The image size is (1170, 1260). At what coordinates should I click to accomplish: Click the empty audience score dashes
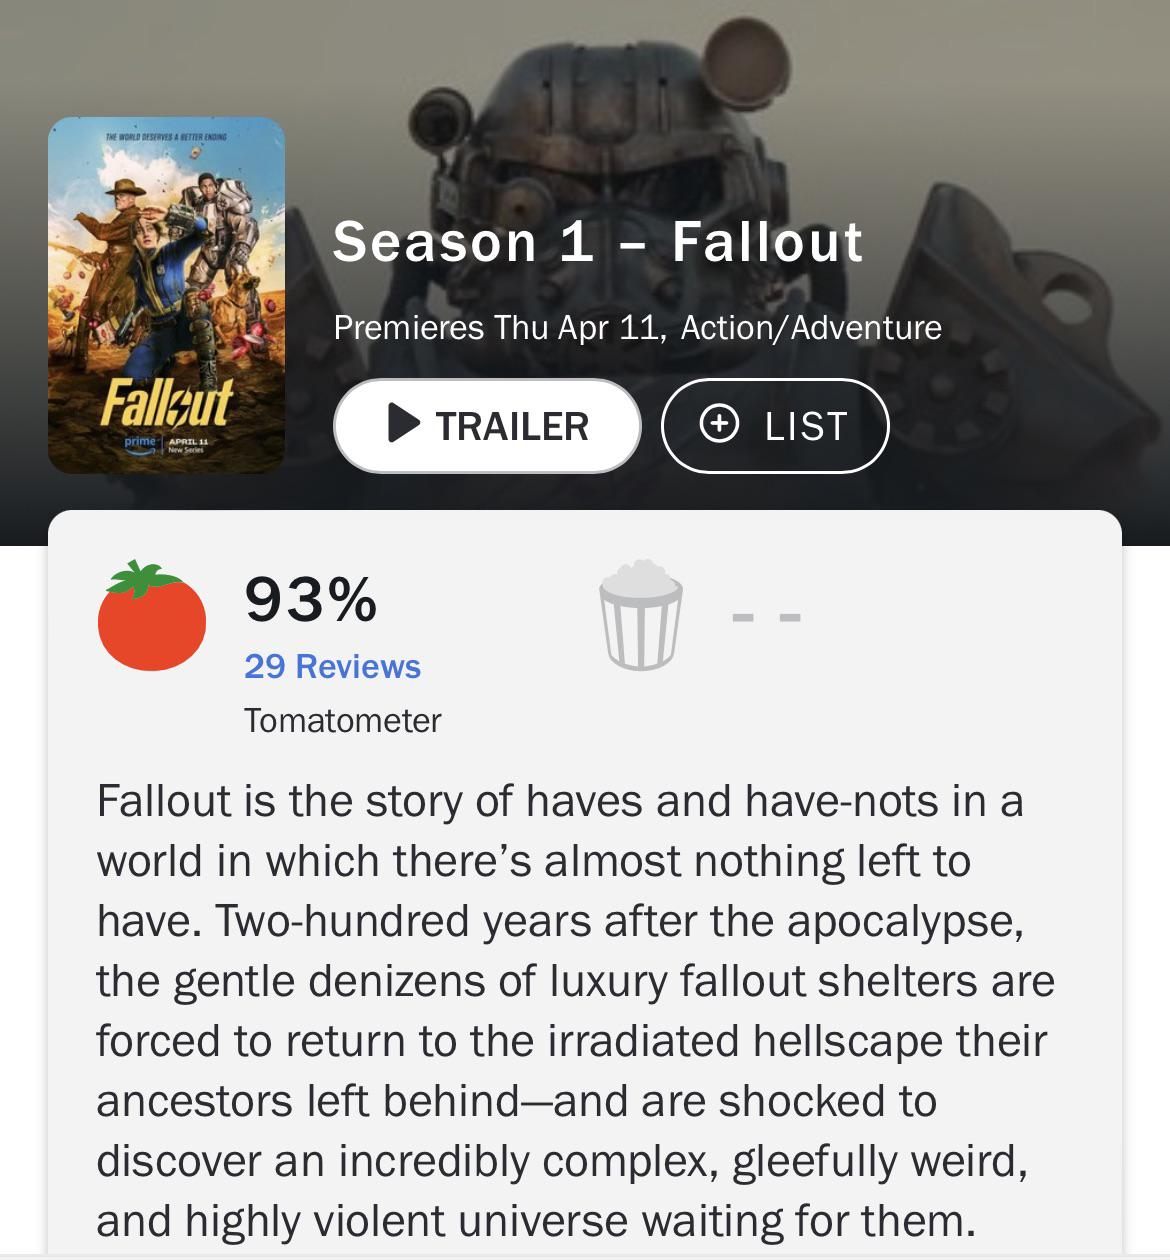[x=767, y=617]
